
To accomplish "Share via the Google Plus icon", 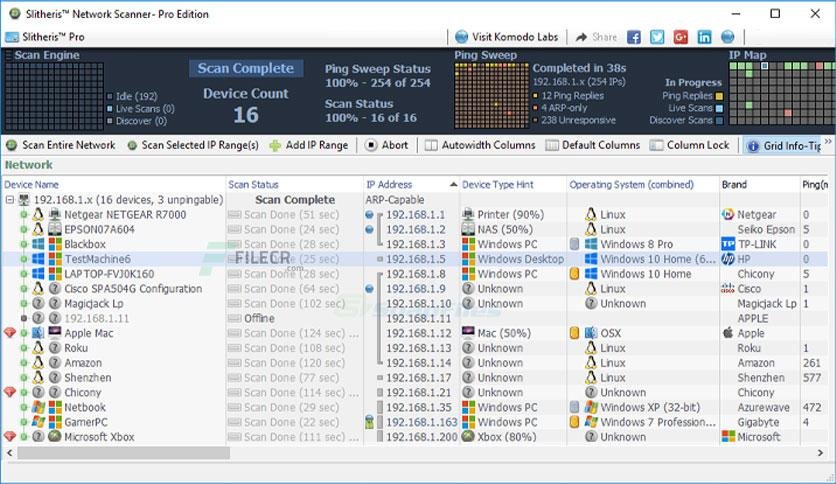I will 680,37.
